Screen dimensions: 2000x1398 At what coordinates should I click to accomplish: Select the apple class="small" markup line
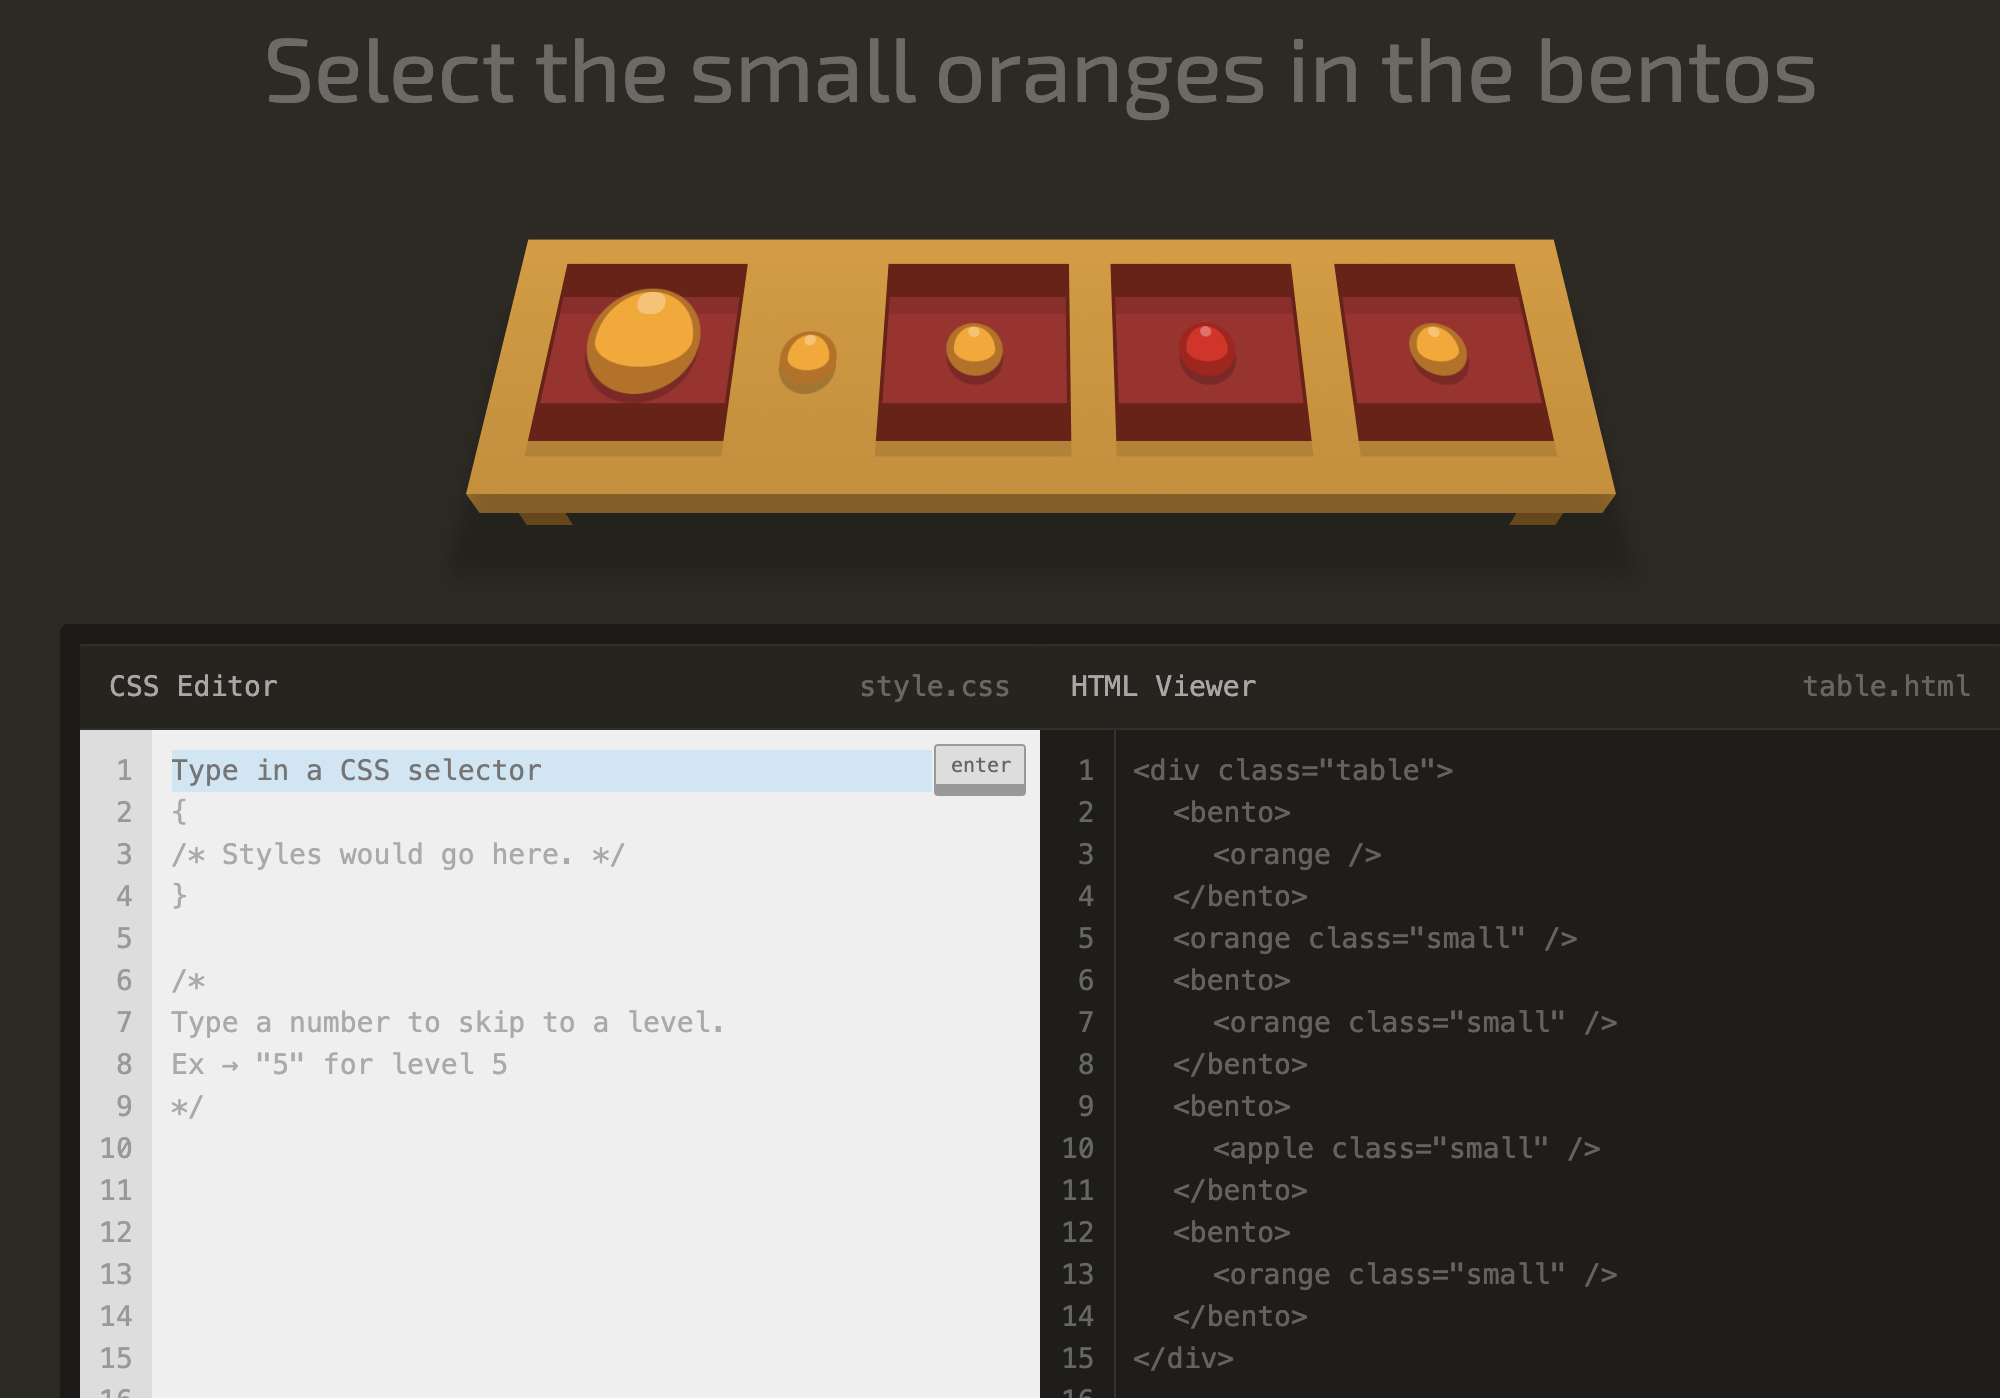1406,1148
